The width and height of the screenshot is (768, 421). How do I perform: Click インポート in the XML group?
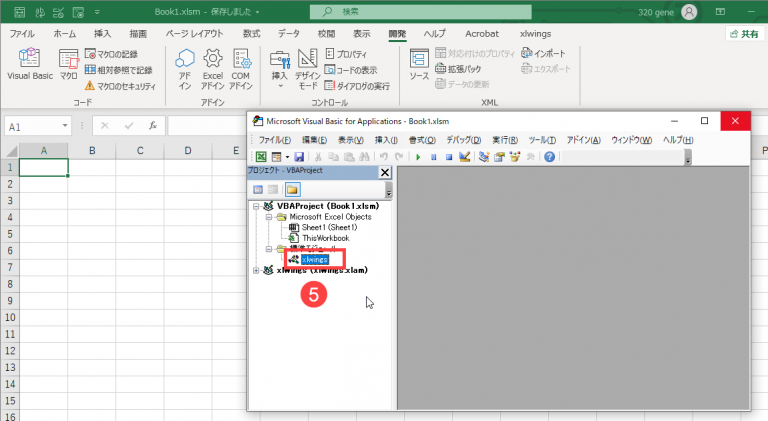pyautogui.click(x=544, y=53)
